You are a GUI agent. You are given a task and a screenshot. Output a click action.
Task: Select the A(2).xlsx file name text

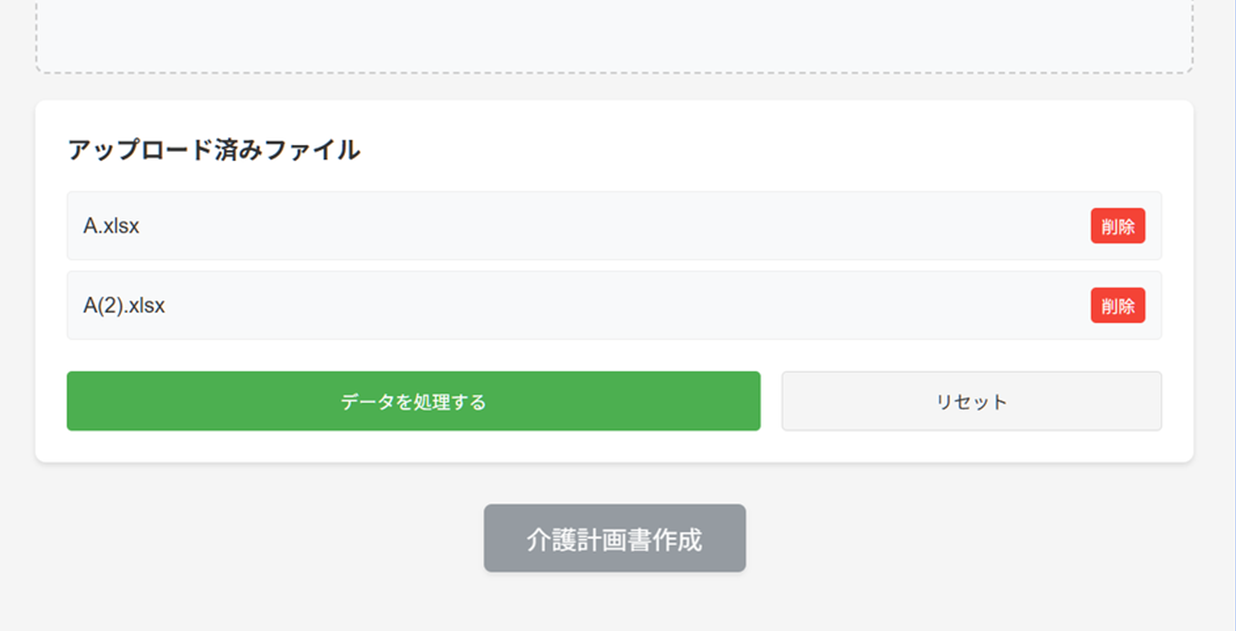click(x=124, y=306)
